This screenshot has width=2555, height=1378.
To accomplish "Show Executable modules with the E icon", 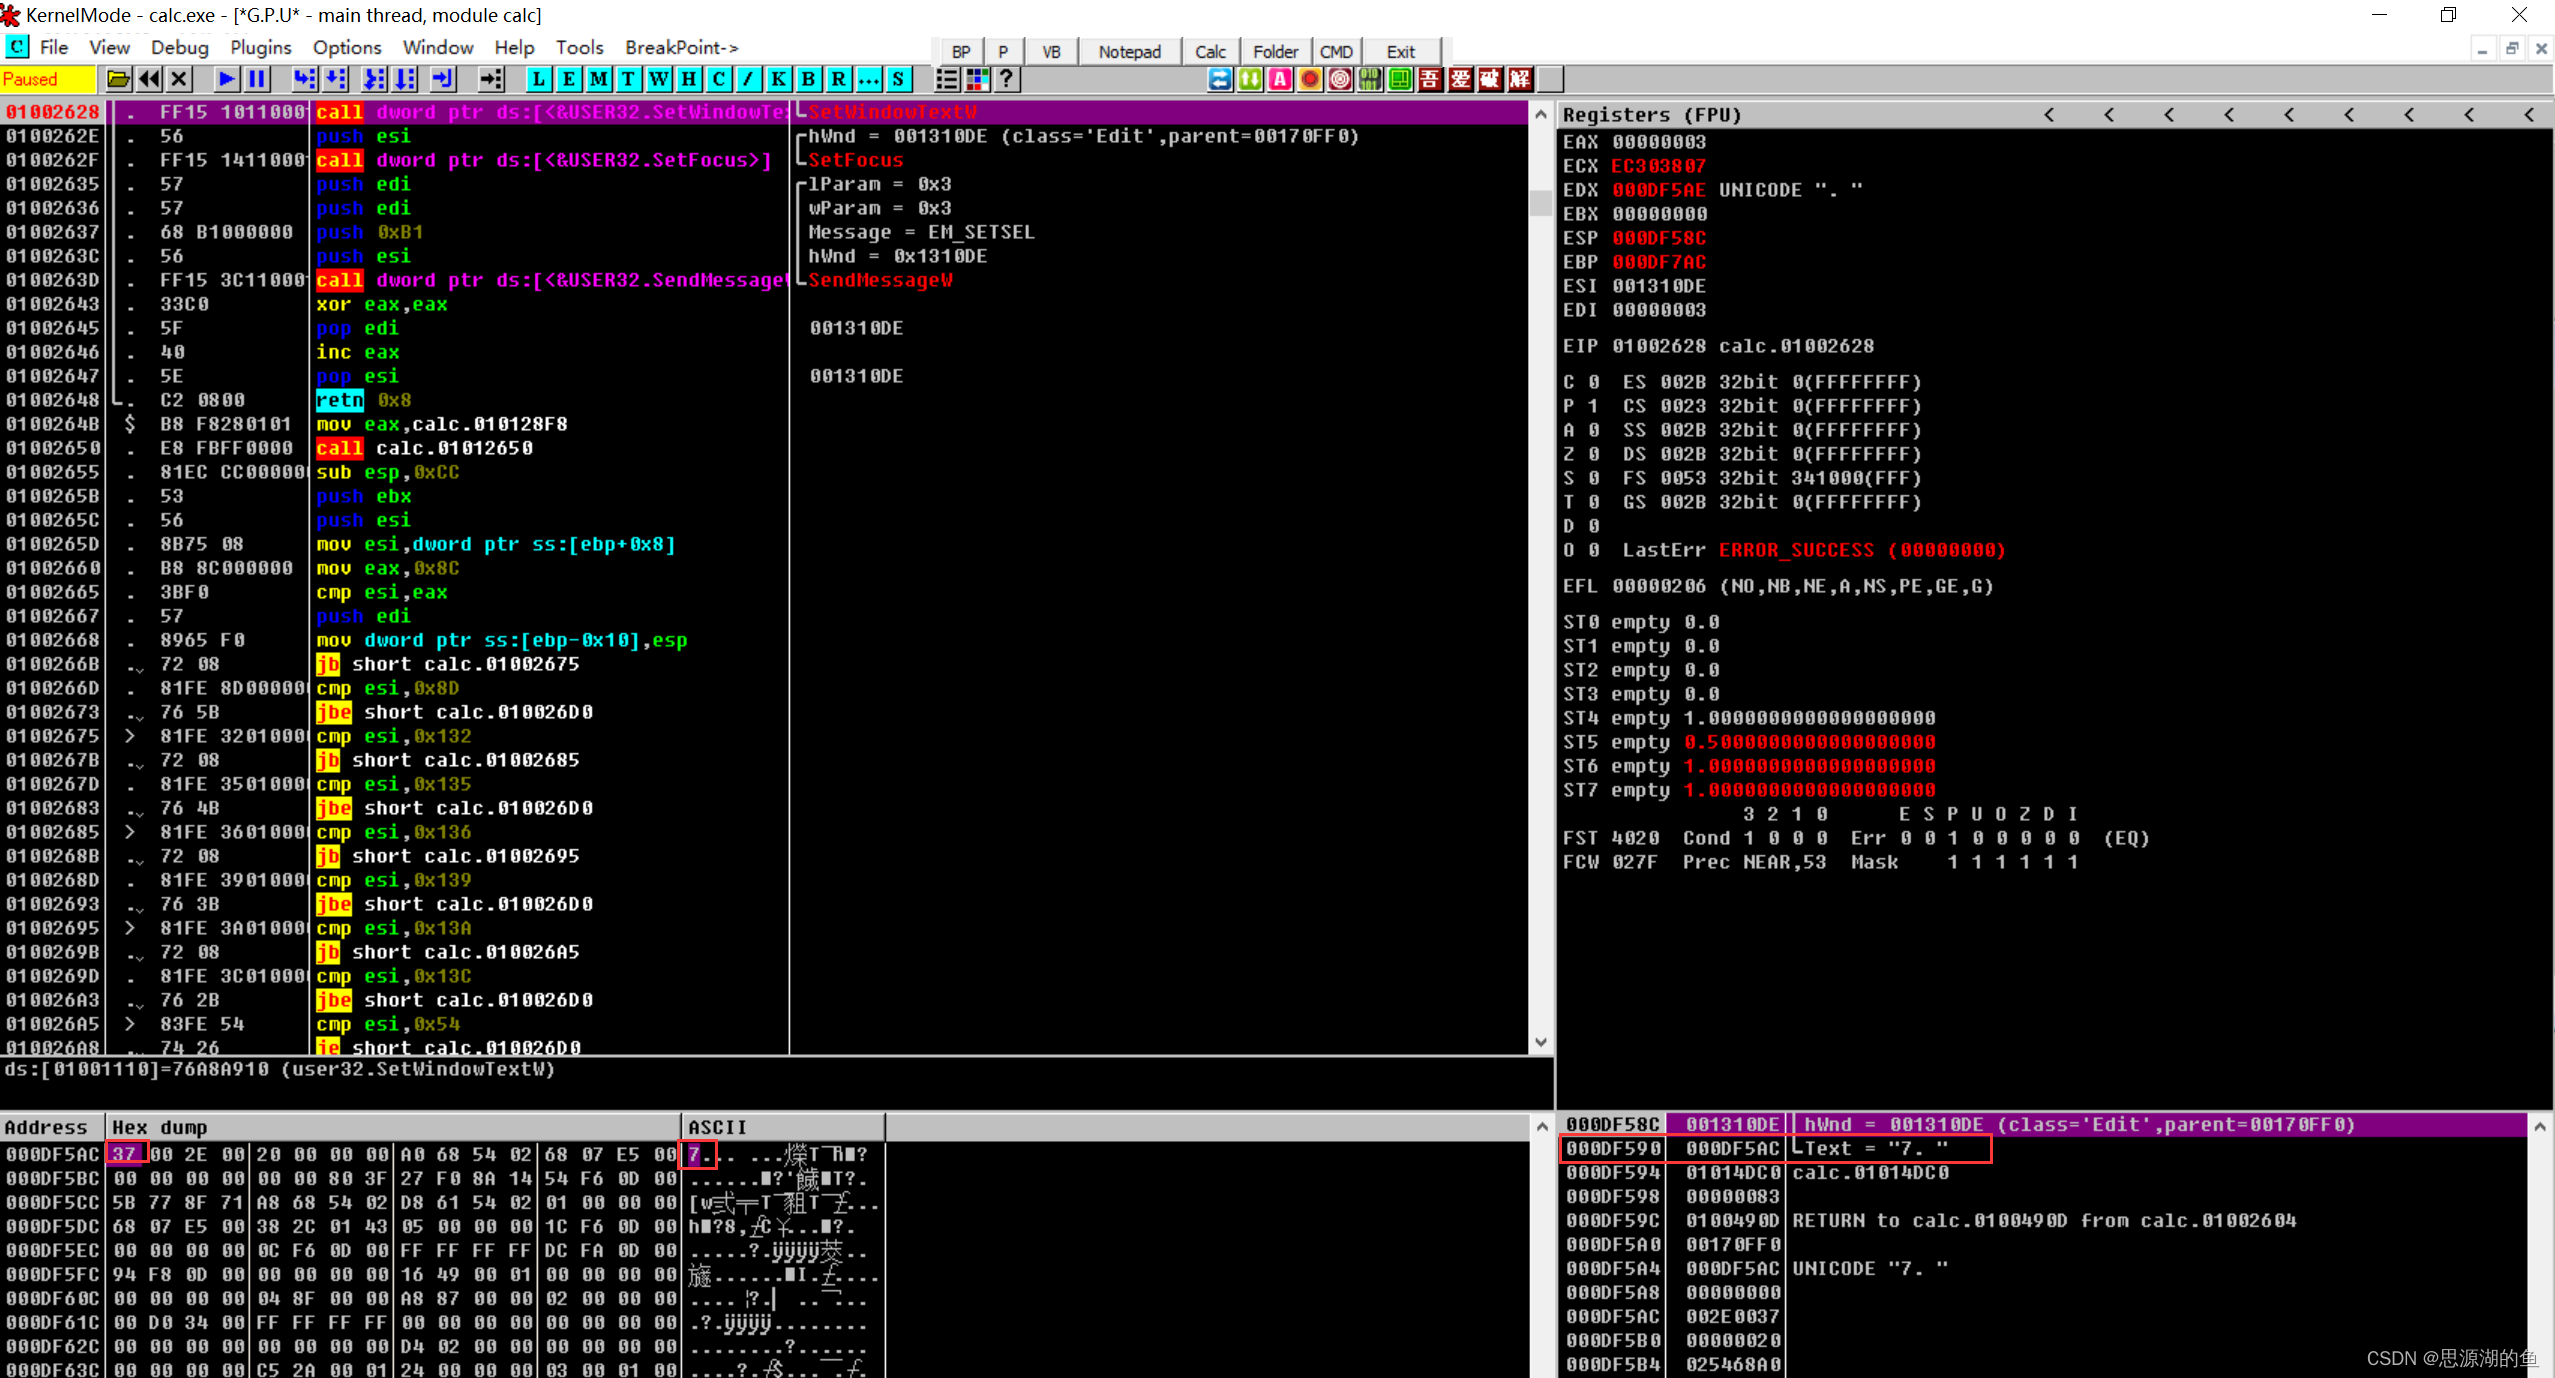I will (x=569, y=79).
